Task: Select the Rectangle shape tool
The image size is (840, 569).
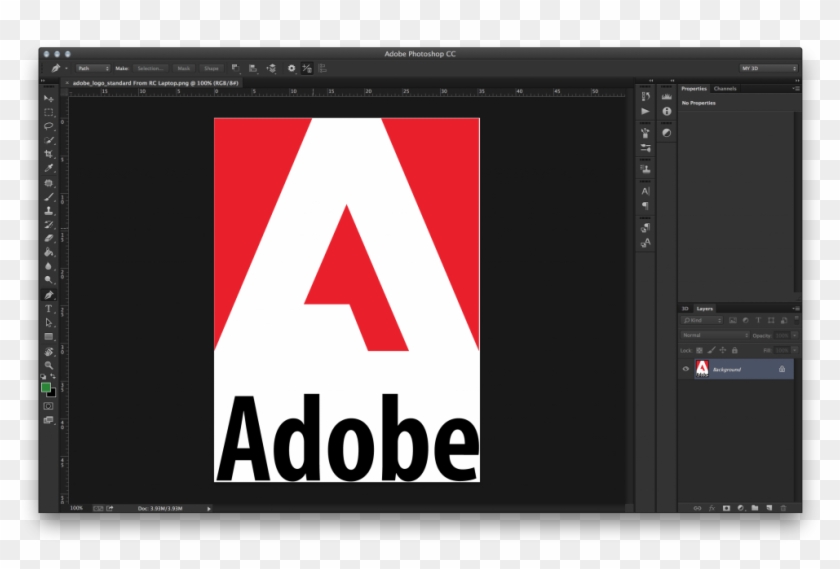Action: click(49, 337)
